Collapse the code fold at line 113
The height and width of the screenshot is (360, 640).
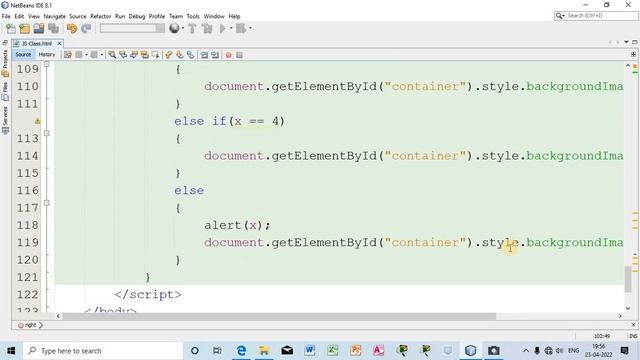coord(47,133)
